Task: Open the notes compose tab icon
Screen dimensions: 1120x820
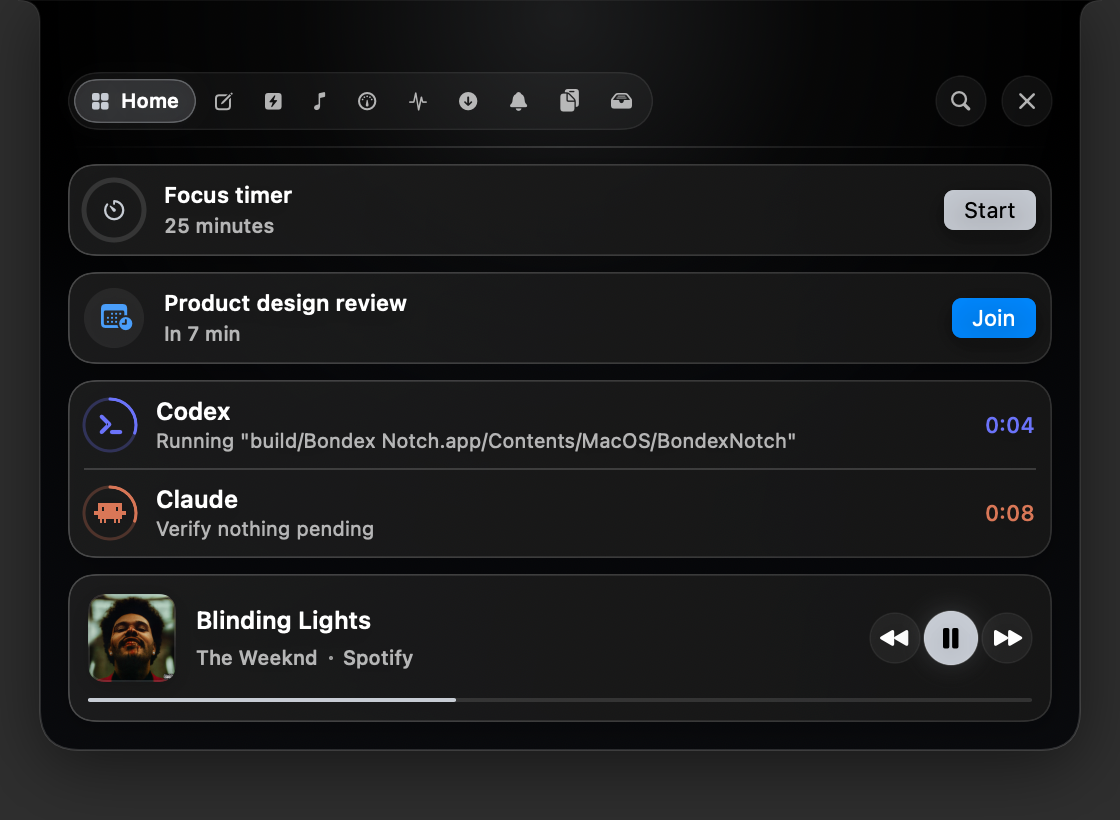Action: point(224,101)
